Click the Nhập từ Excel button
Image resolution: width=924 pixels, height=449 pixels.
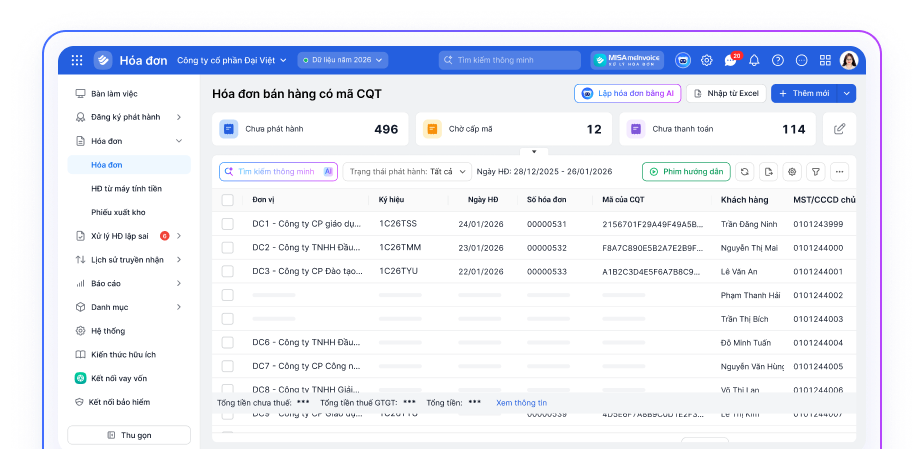pyautogui.click(x=726, y=93)
